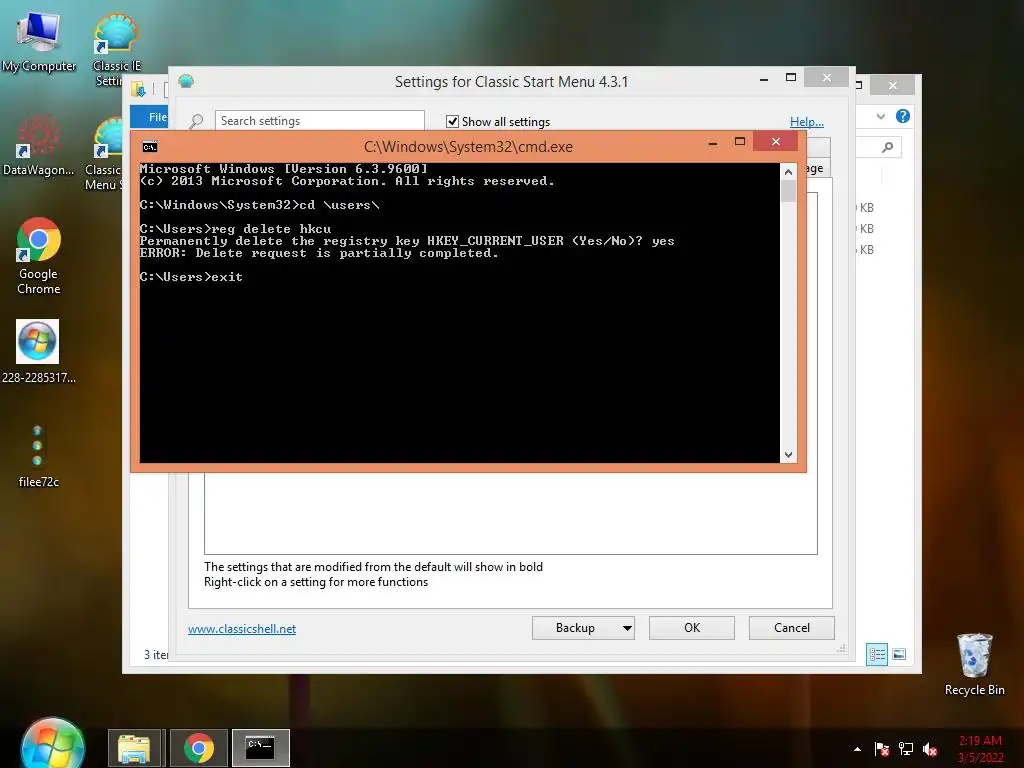The width and height of the screenshot is (1024, 768).
Task: Click cmd window scrollbar down arrow
Action: coord(788,455)
